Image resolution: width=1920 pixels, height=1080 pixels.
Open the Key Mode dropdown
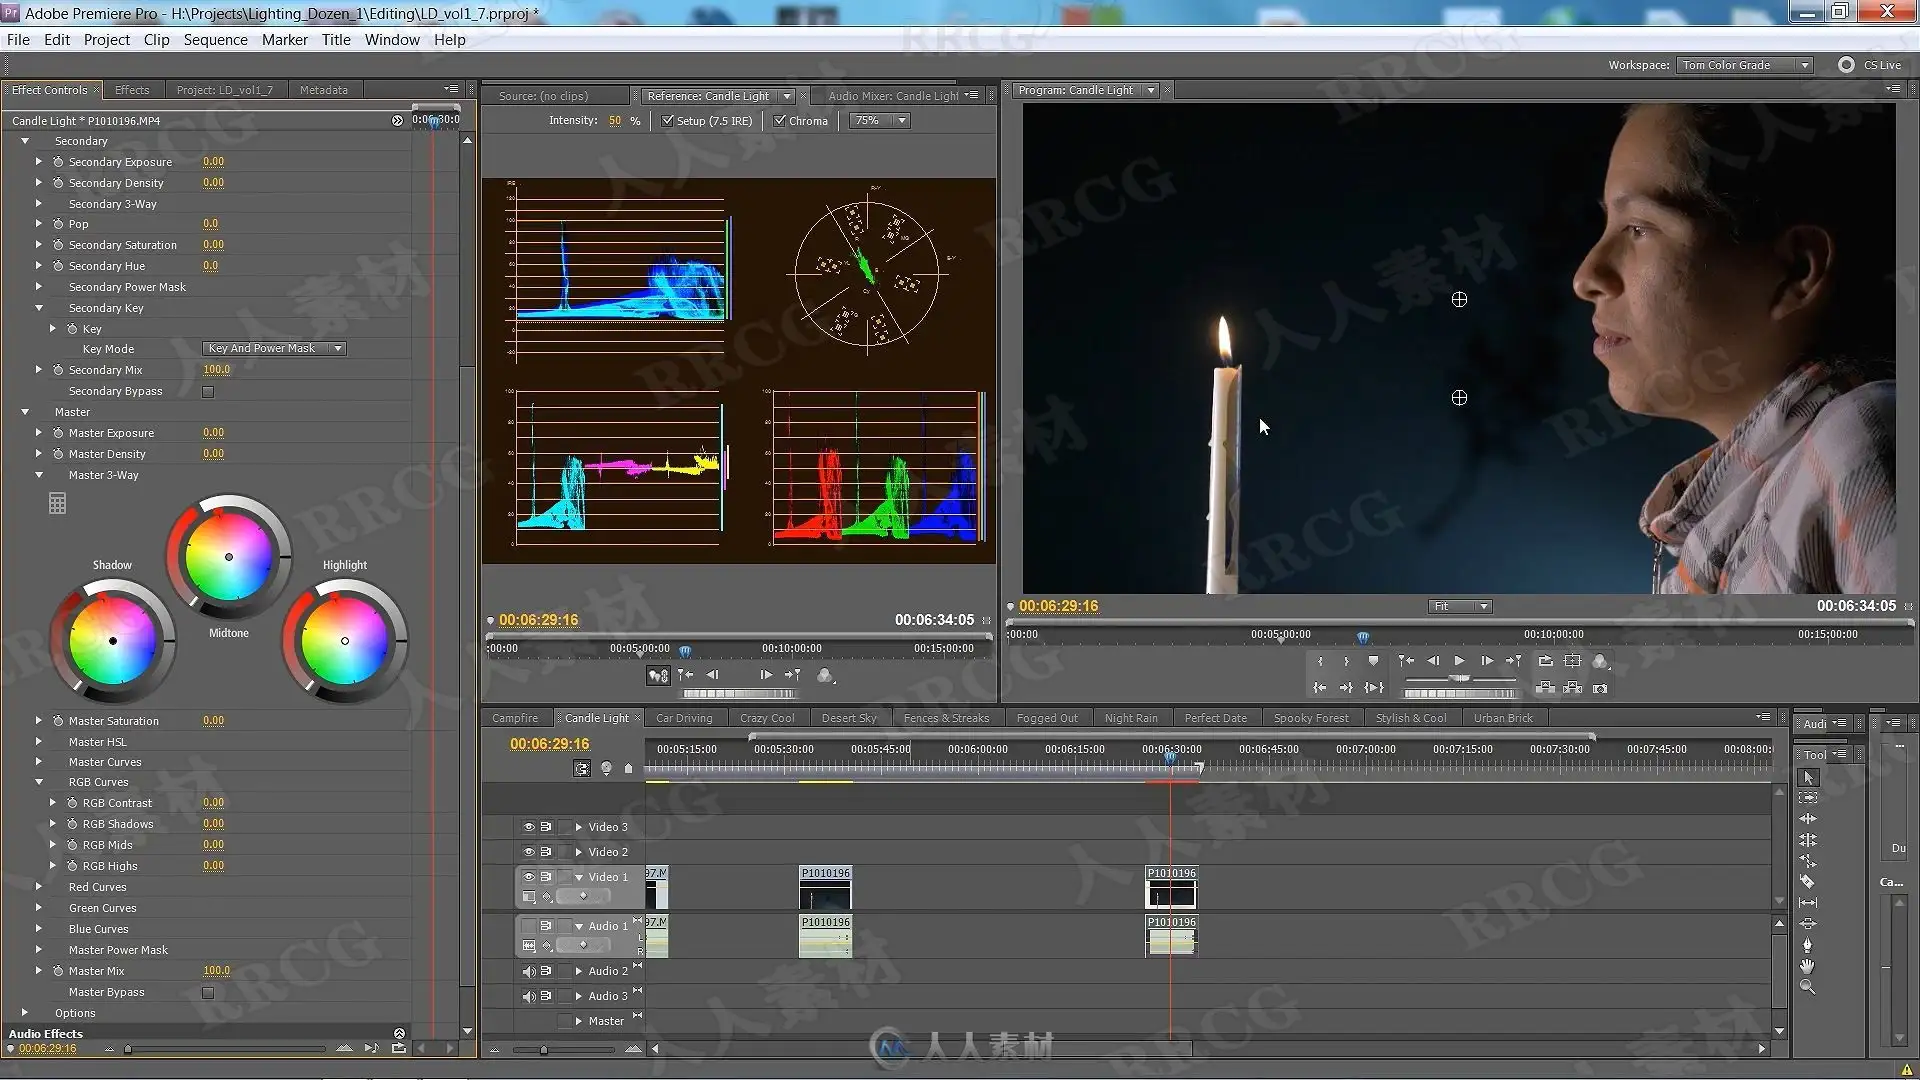275,348
